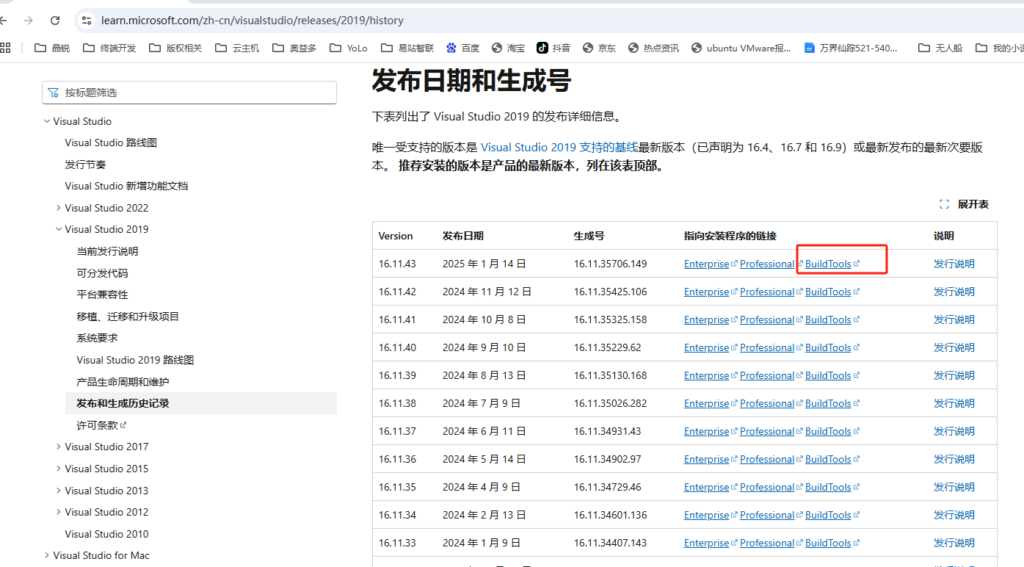Select 系统要求 in sidebar
1024x567 pixels.
tap(97, 338)
